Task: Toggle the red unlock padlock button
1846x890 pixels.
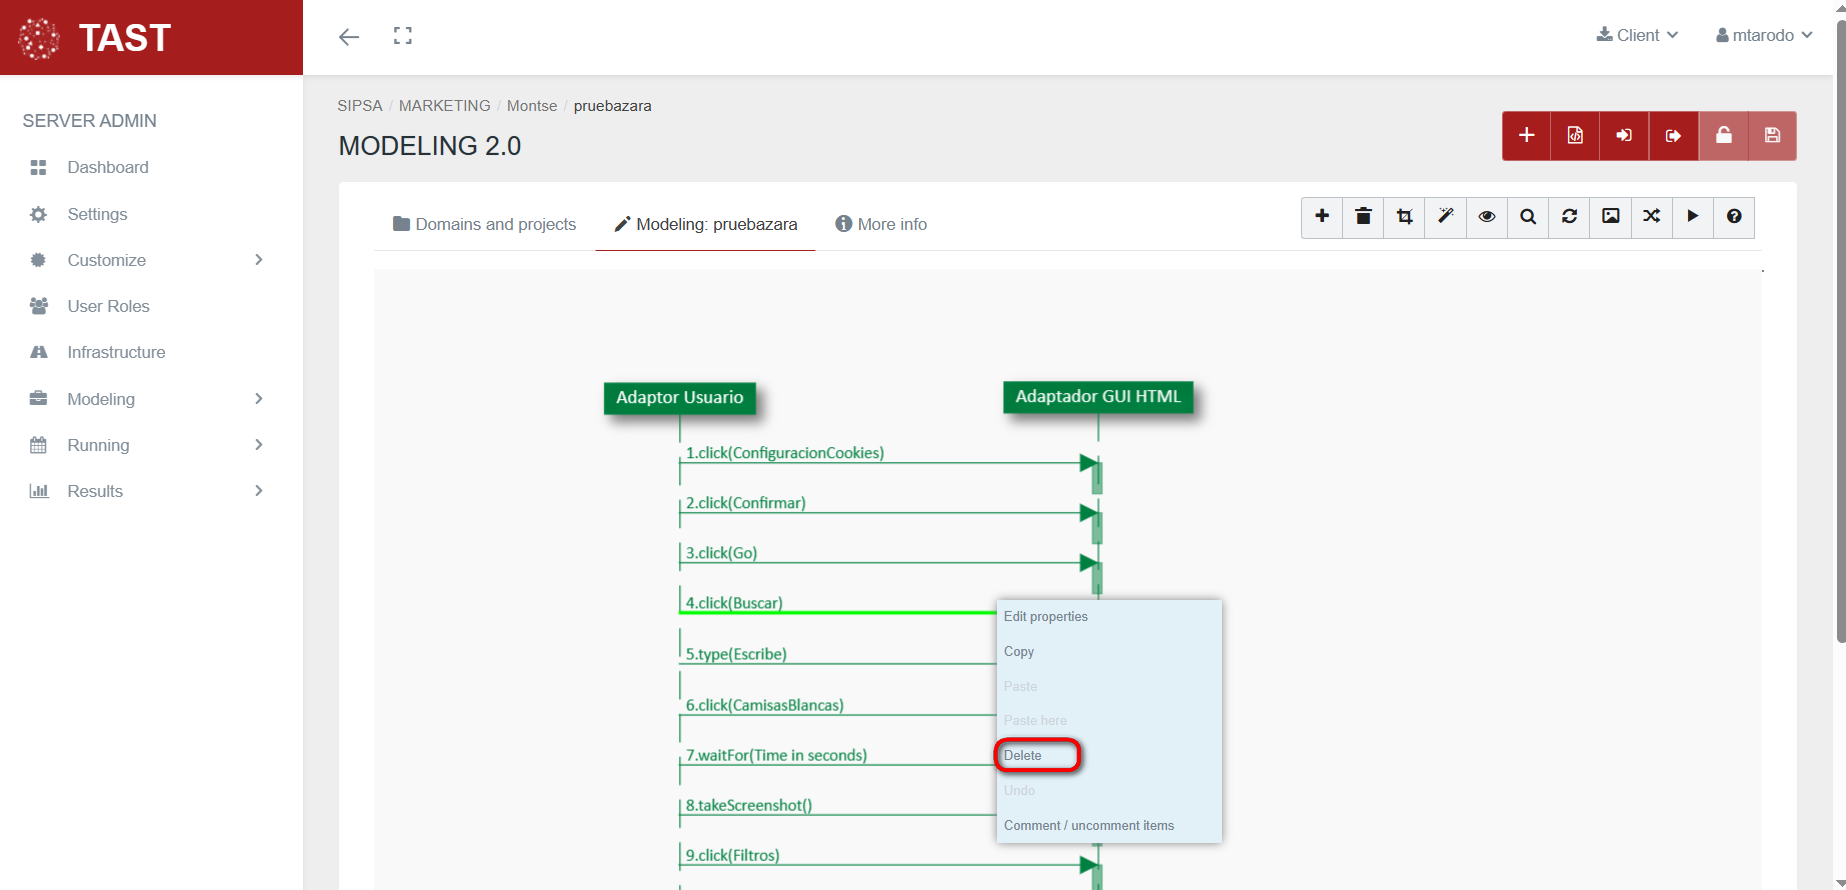Action: pos(1723,136)
